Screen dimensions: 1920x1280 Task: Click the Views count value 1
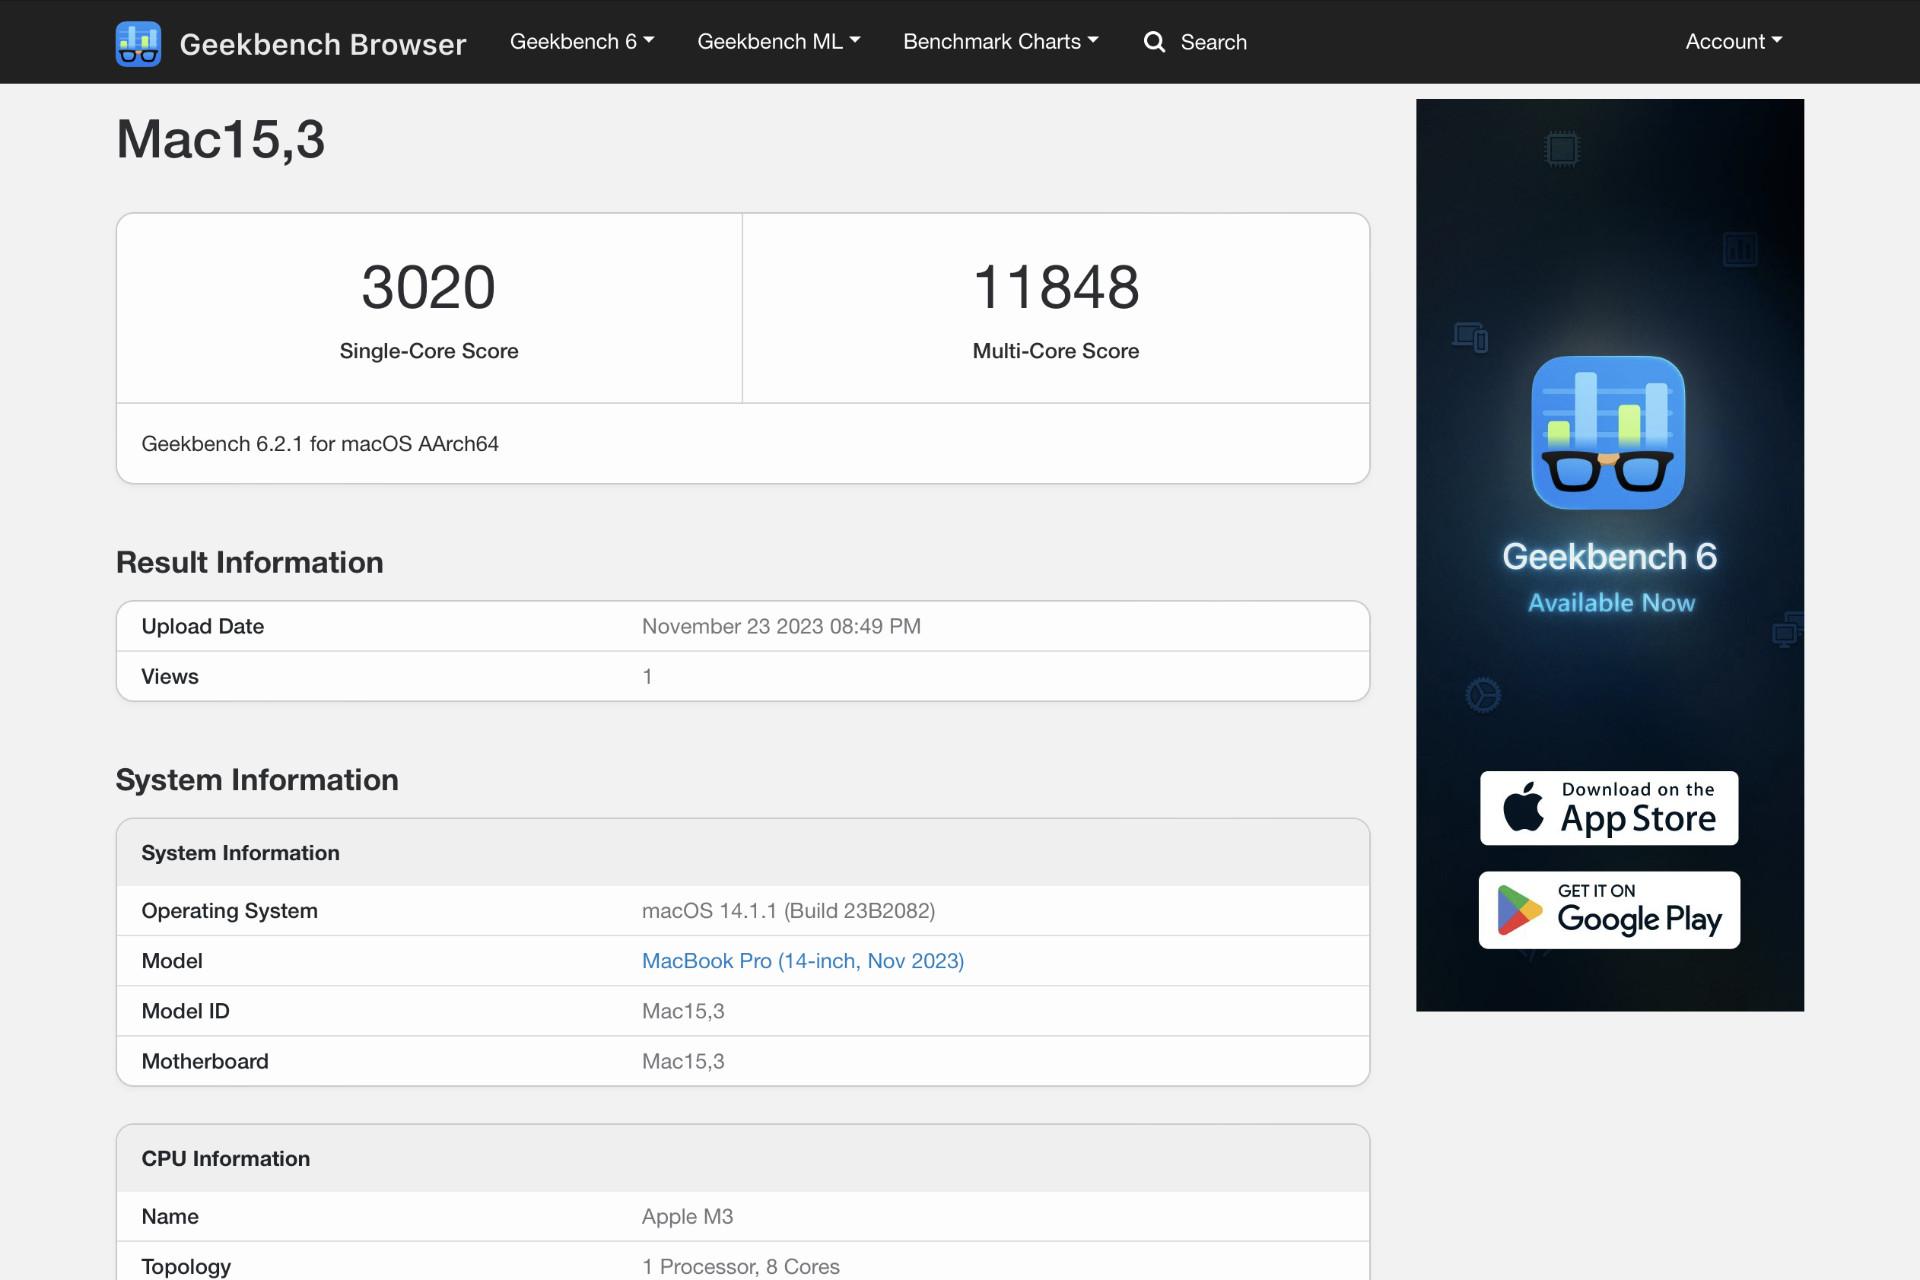coord(647,677)
